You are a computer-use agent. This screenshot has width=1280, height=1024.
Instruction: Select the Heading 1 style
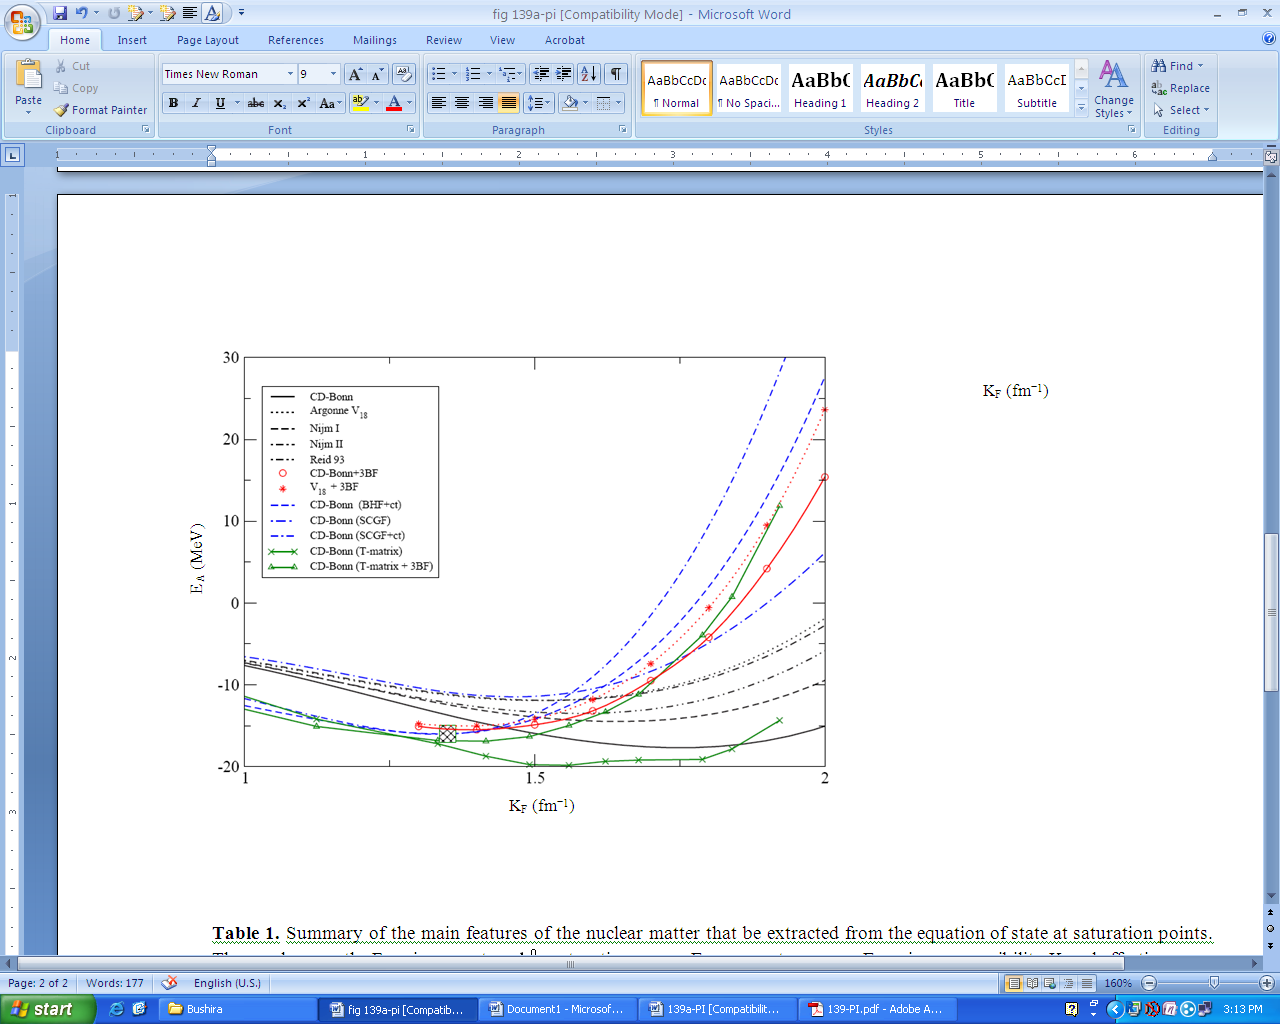(x=820, y=88)
